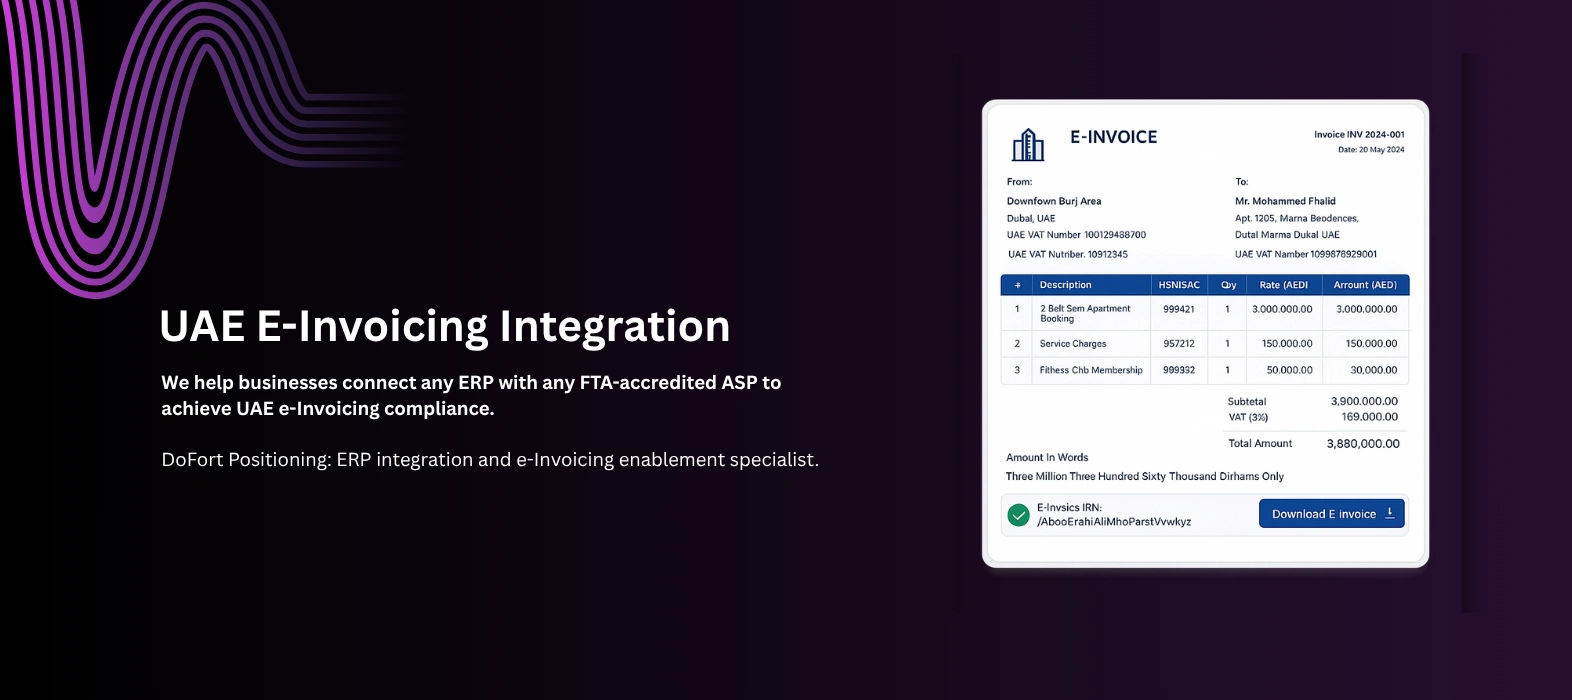The height and width of the screenshot is (700, 1572).
Task: Click the Mr. Mohammed Fhalid recipient name
Action: 1285,201
